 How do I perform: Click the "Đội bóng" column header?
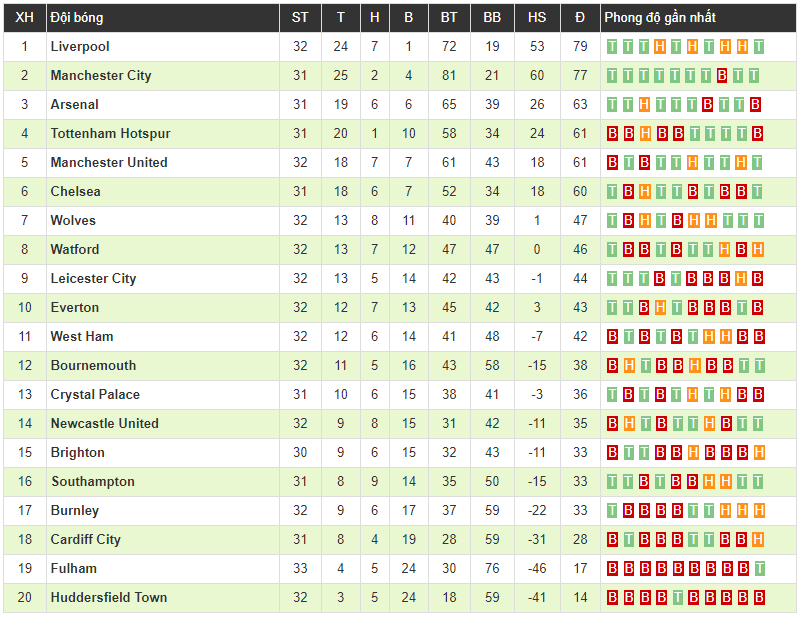point(77,18)
